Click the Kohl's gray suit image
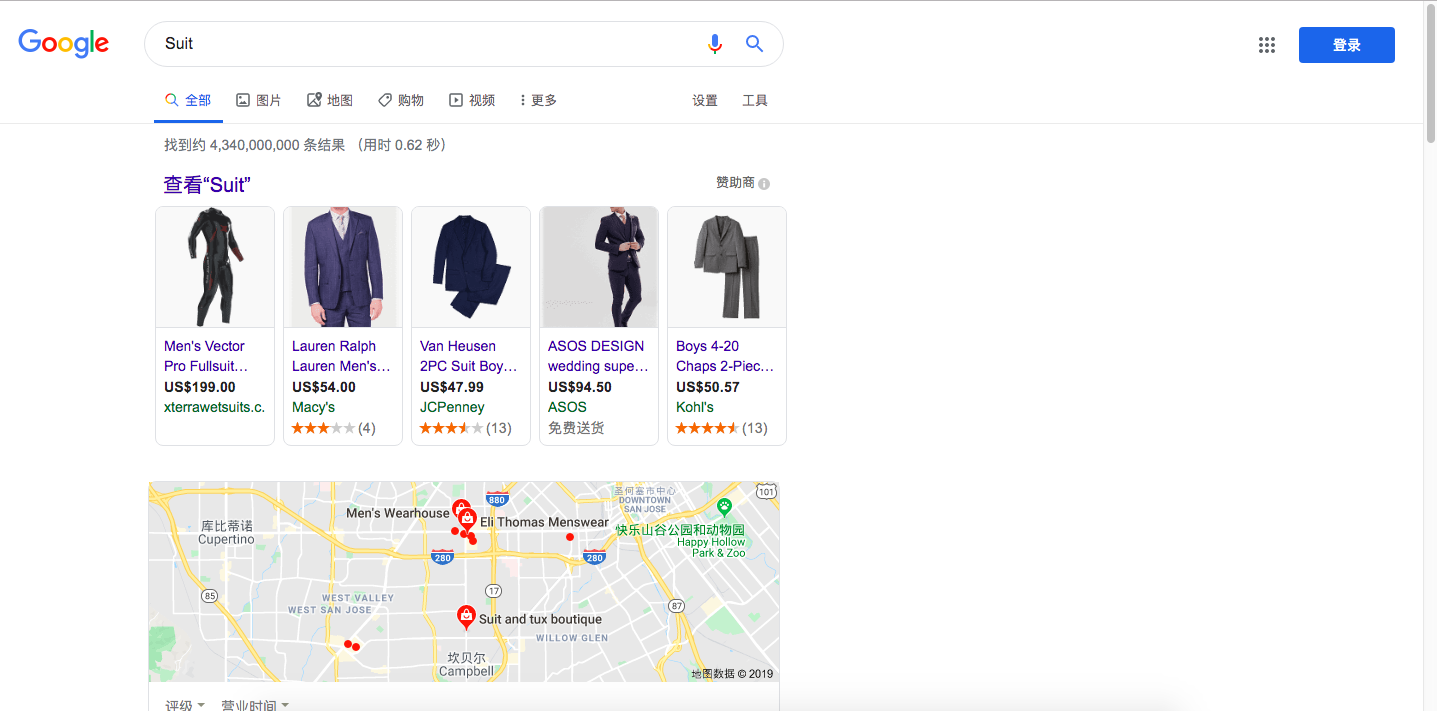 (x=727, y=267)
